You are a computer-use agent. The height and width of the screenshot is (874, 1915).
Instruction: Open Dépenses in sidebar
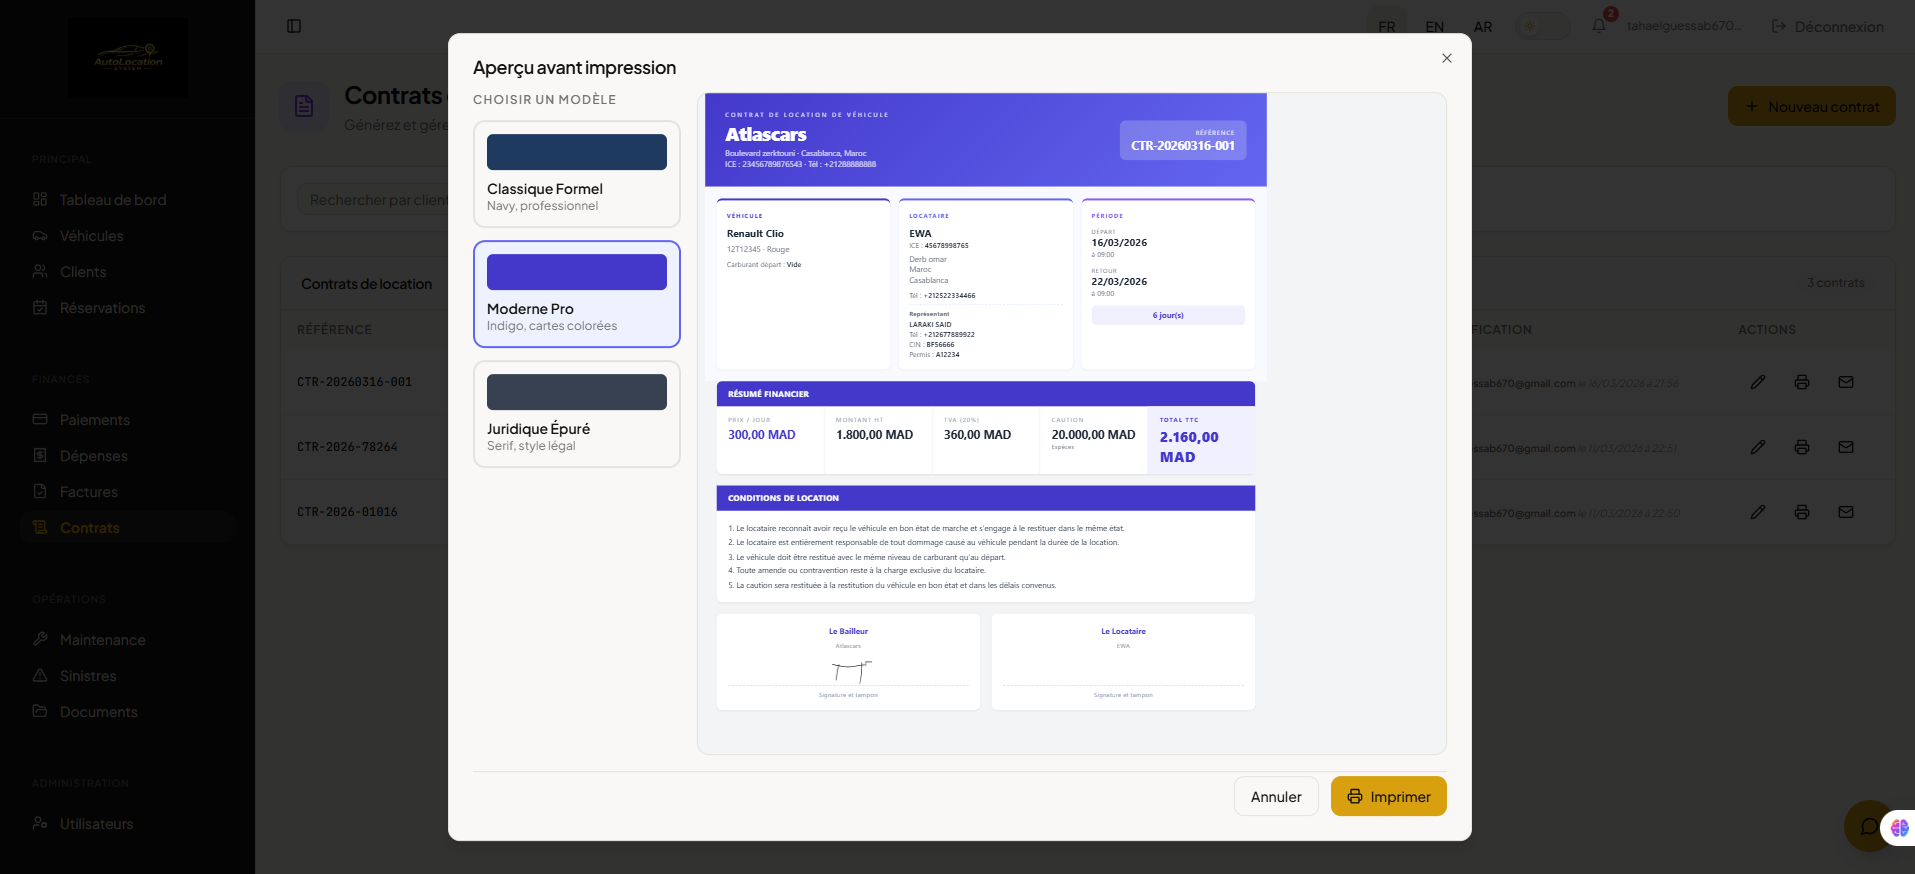128,456
